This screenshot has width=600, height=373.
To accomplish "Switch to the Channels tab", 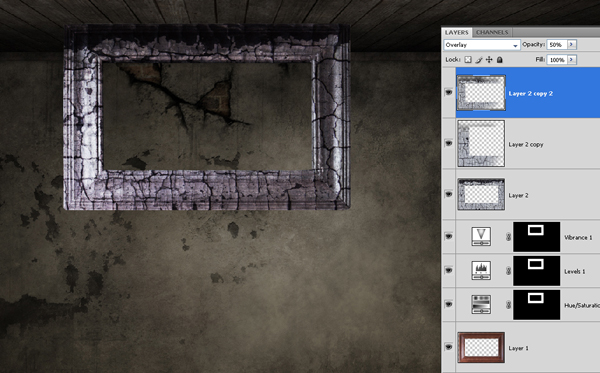I will coord(492,33).
